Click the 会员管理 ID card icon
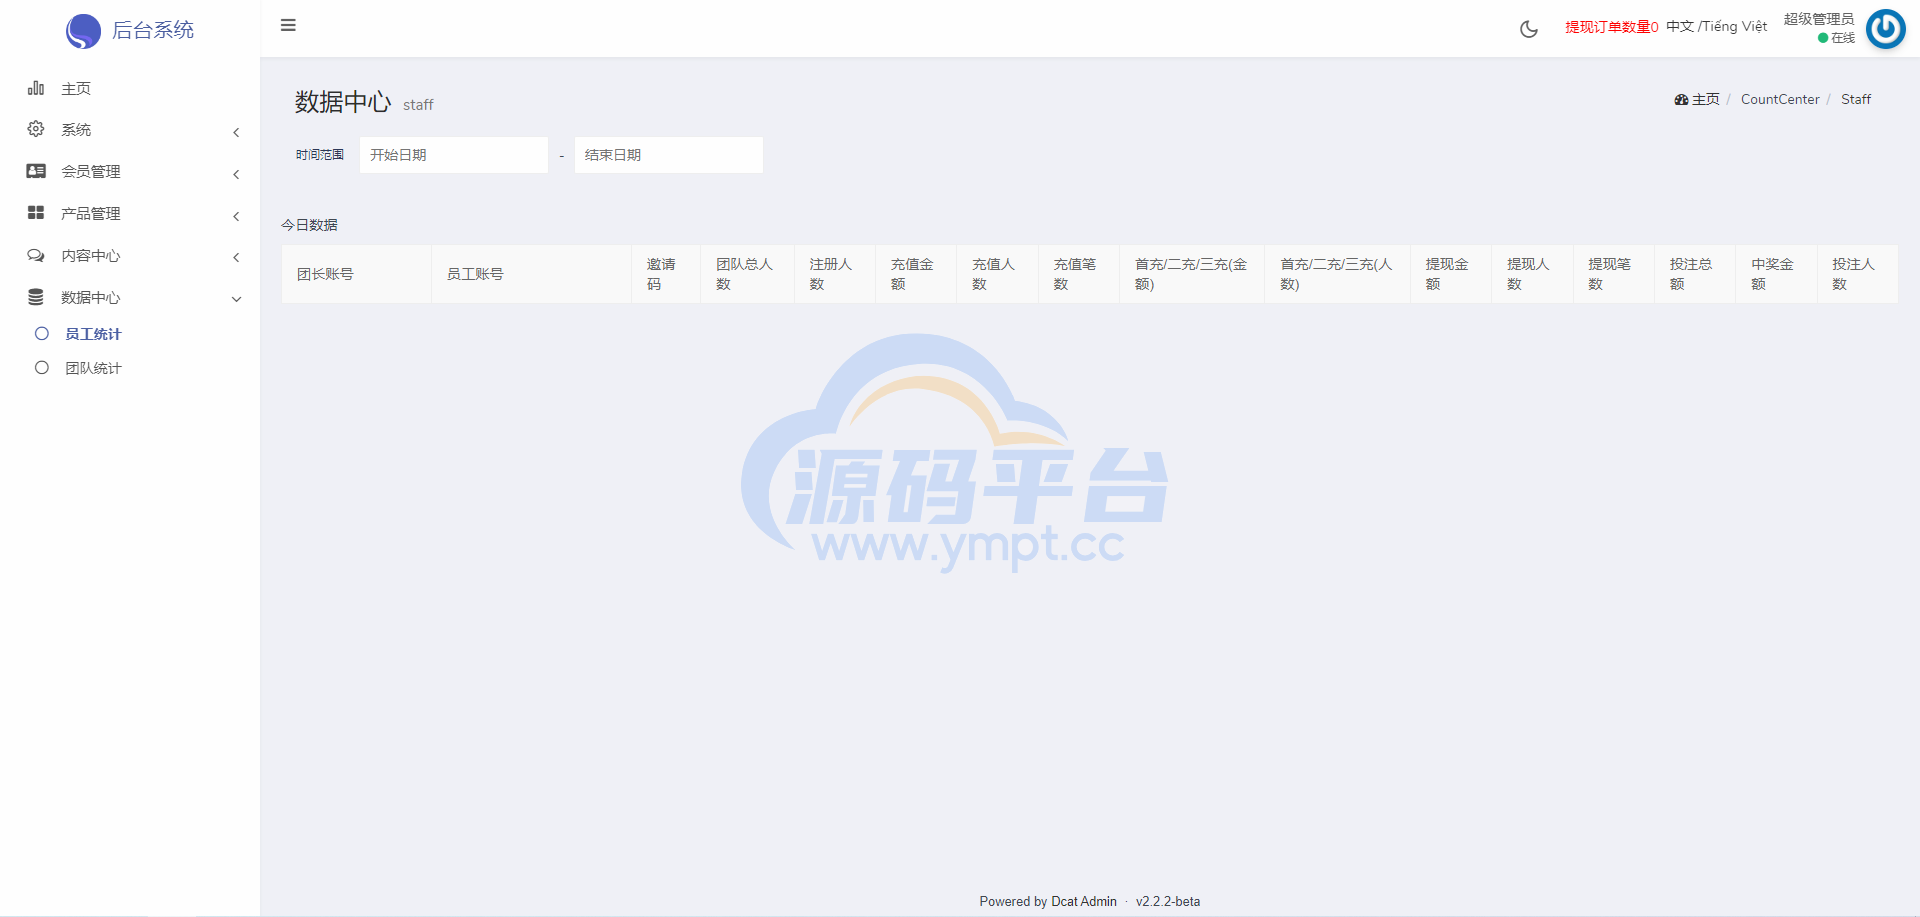1920x917 pixels. pyautogui.click(x=36, y=171)
